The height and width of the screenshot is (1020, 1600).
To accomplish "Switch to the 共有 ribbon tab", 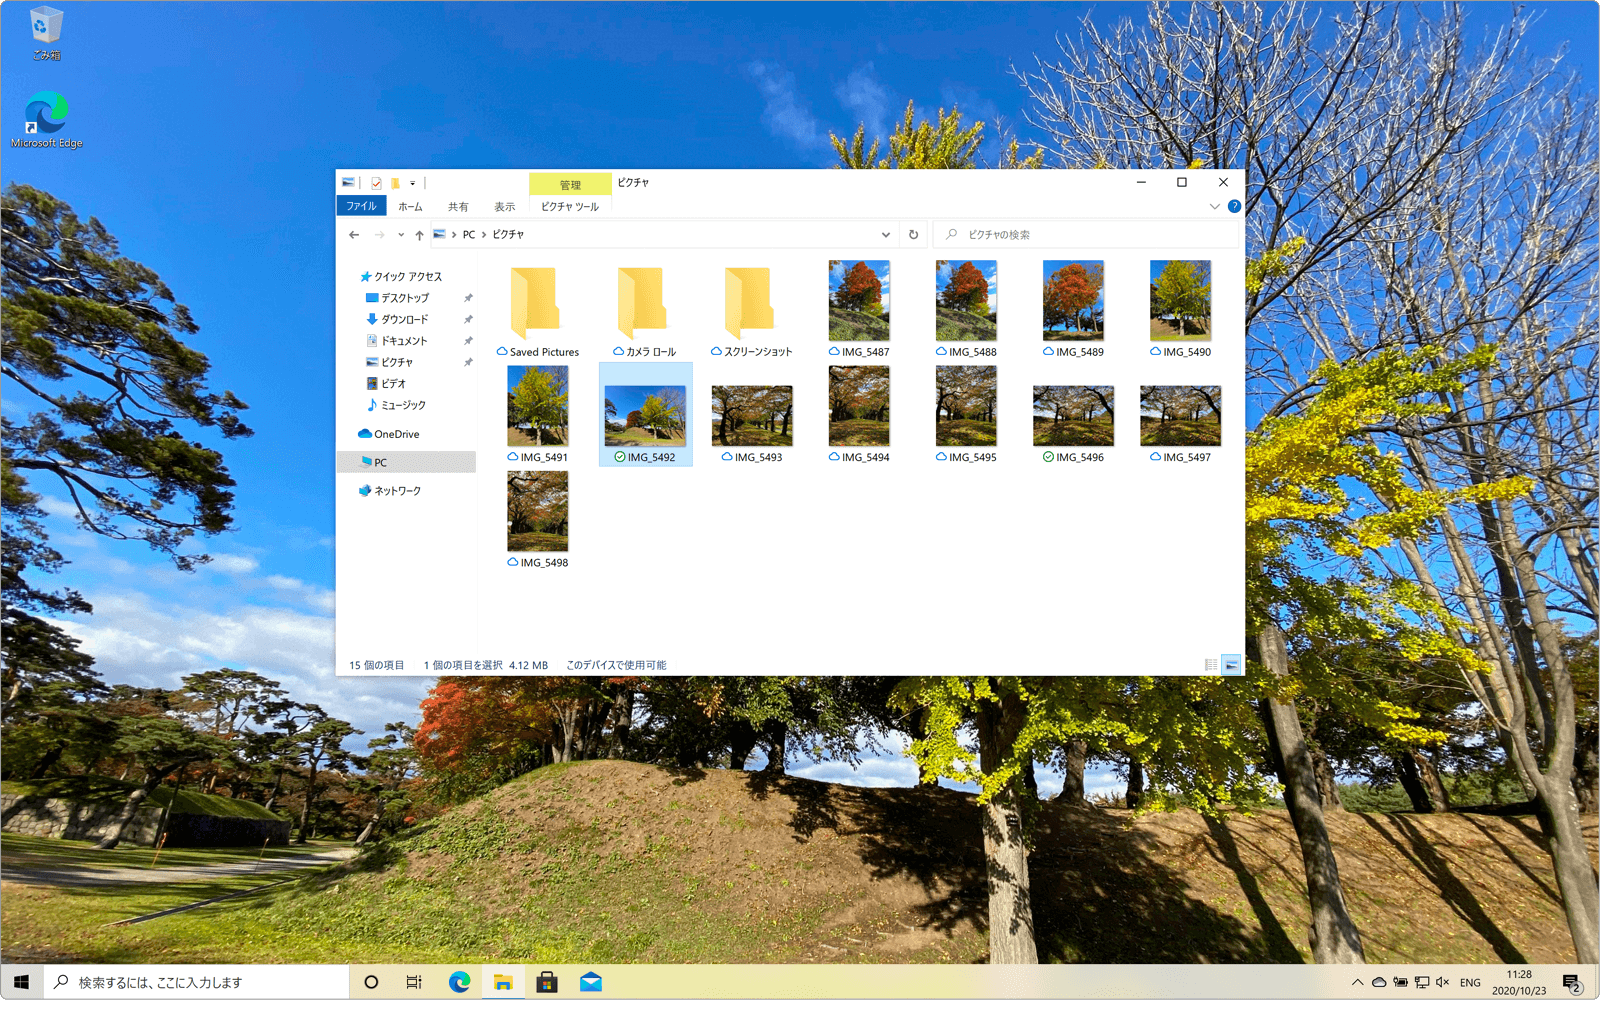I will (x=458, y=207).
